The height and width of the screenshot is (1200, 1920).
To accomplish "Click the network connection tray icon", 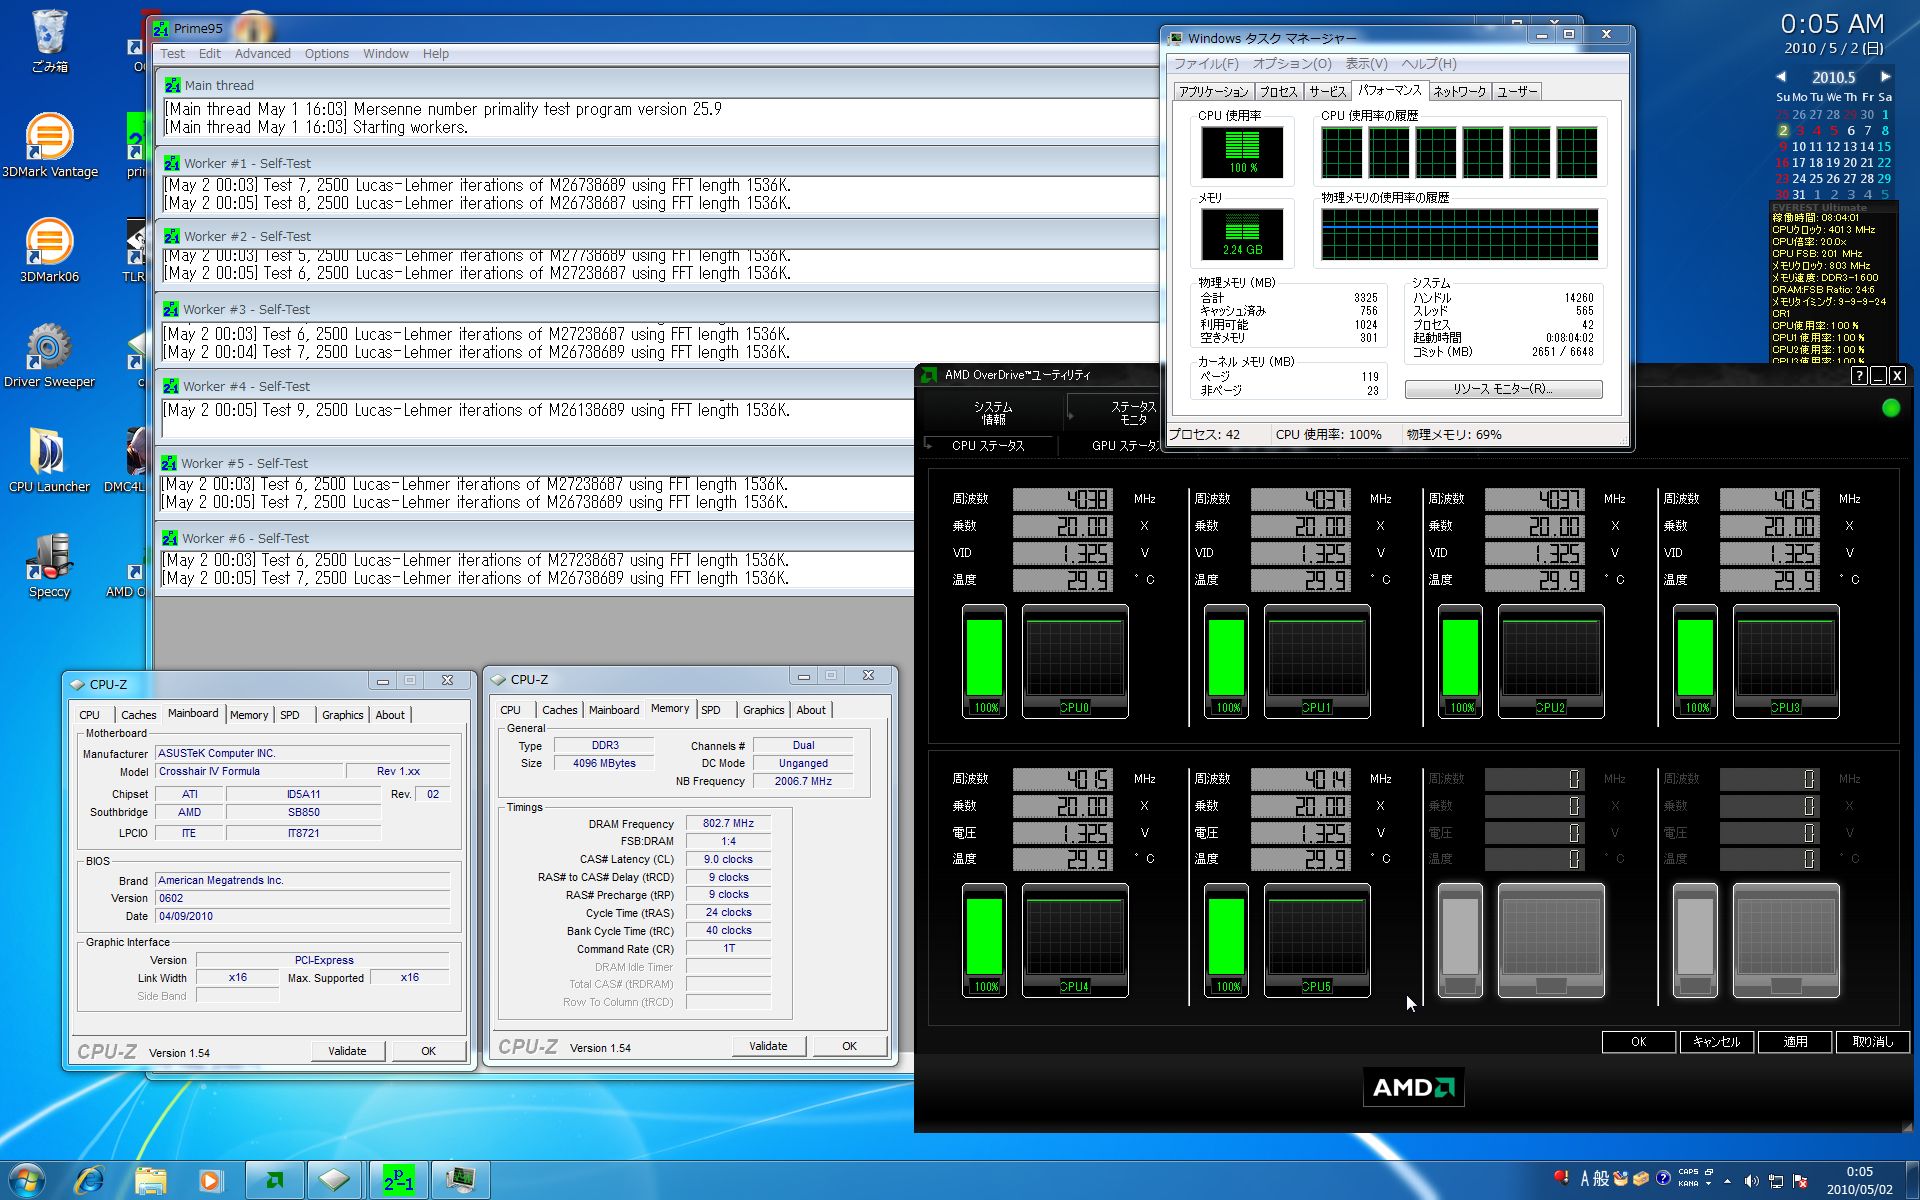I will (1776, 1180).
